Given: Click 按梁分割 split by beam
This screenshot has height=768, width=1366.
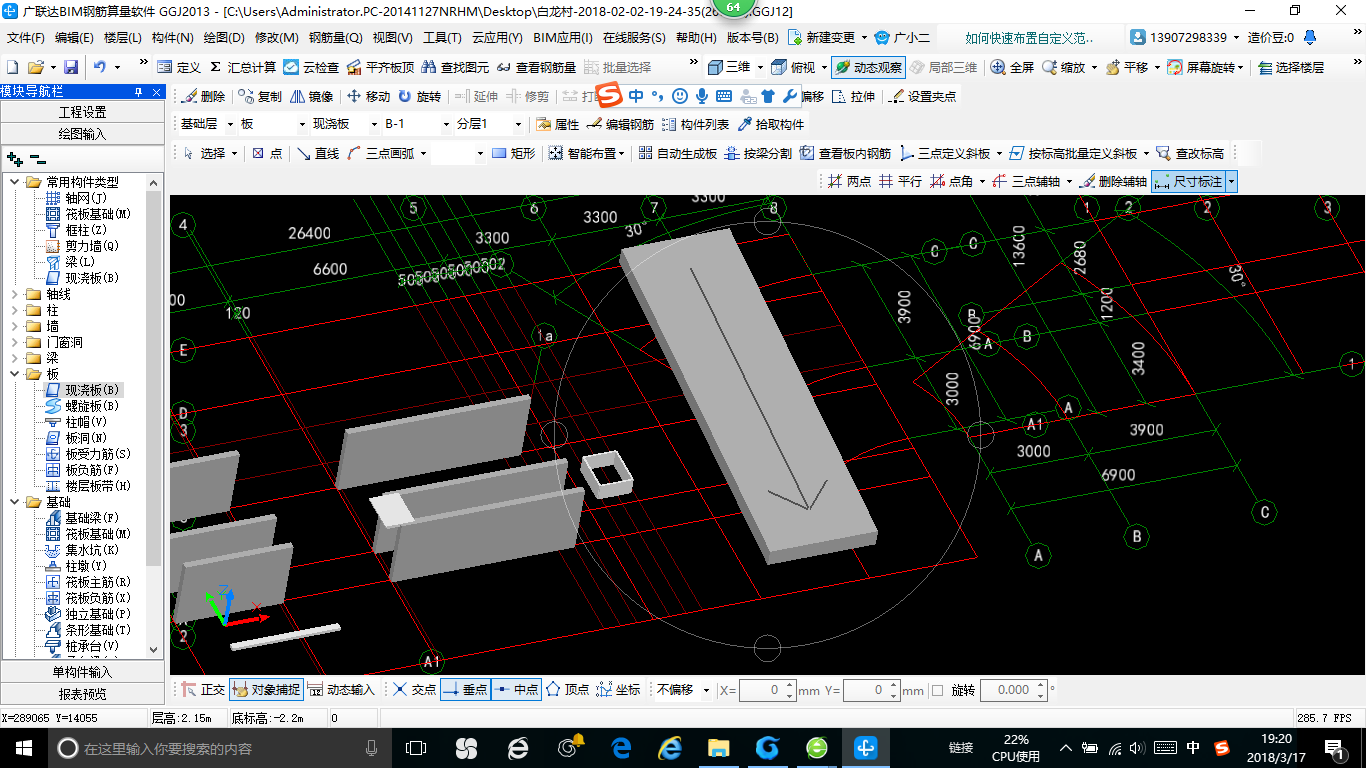Looking at the screenshot, I should (x=758, y=153).
